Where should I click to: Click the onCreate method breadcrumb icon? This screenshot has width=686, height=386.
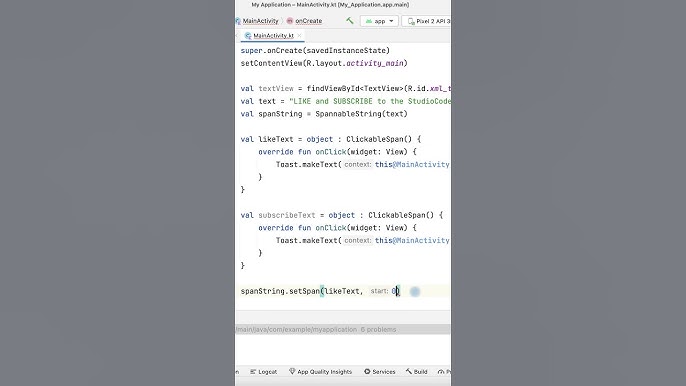tap(290, 21)
